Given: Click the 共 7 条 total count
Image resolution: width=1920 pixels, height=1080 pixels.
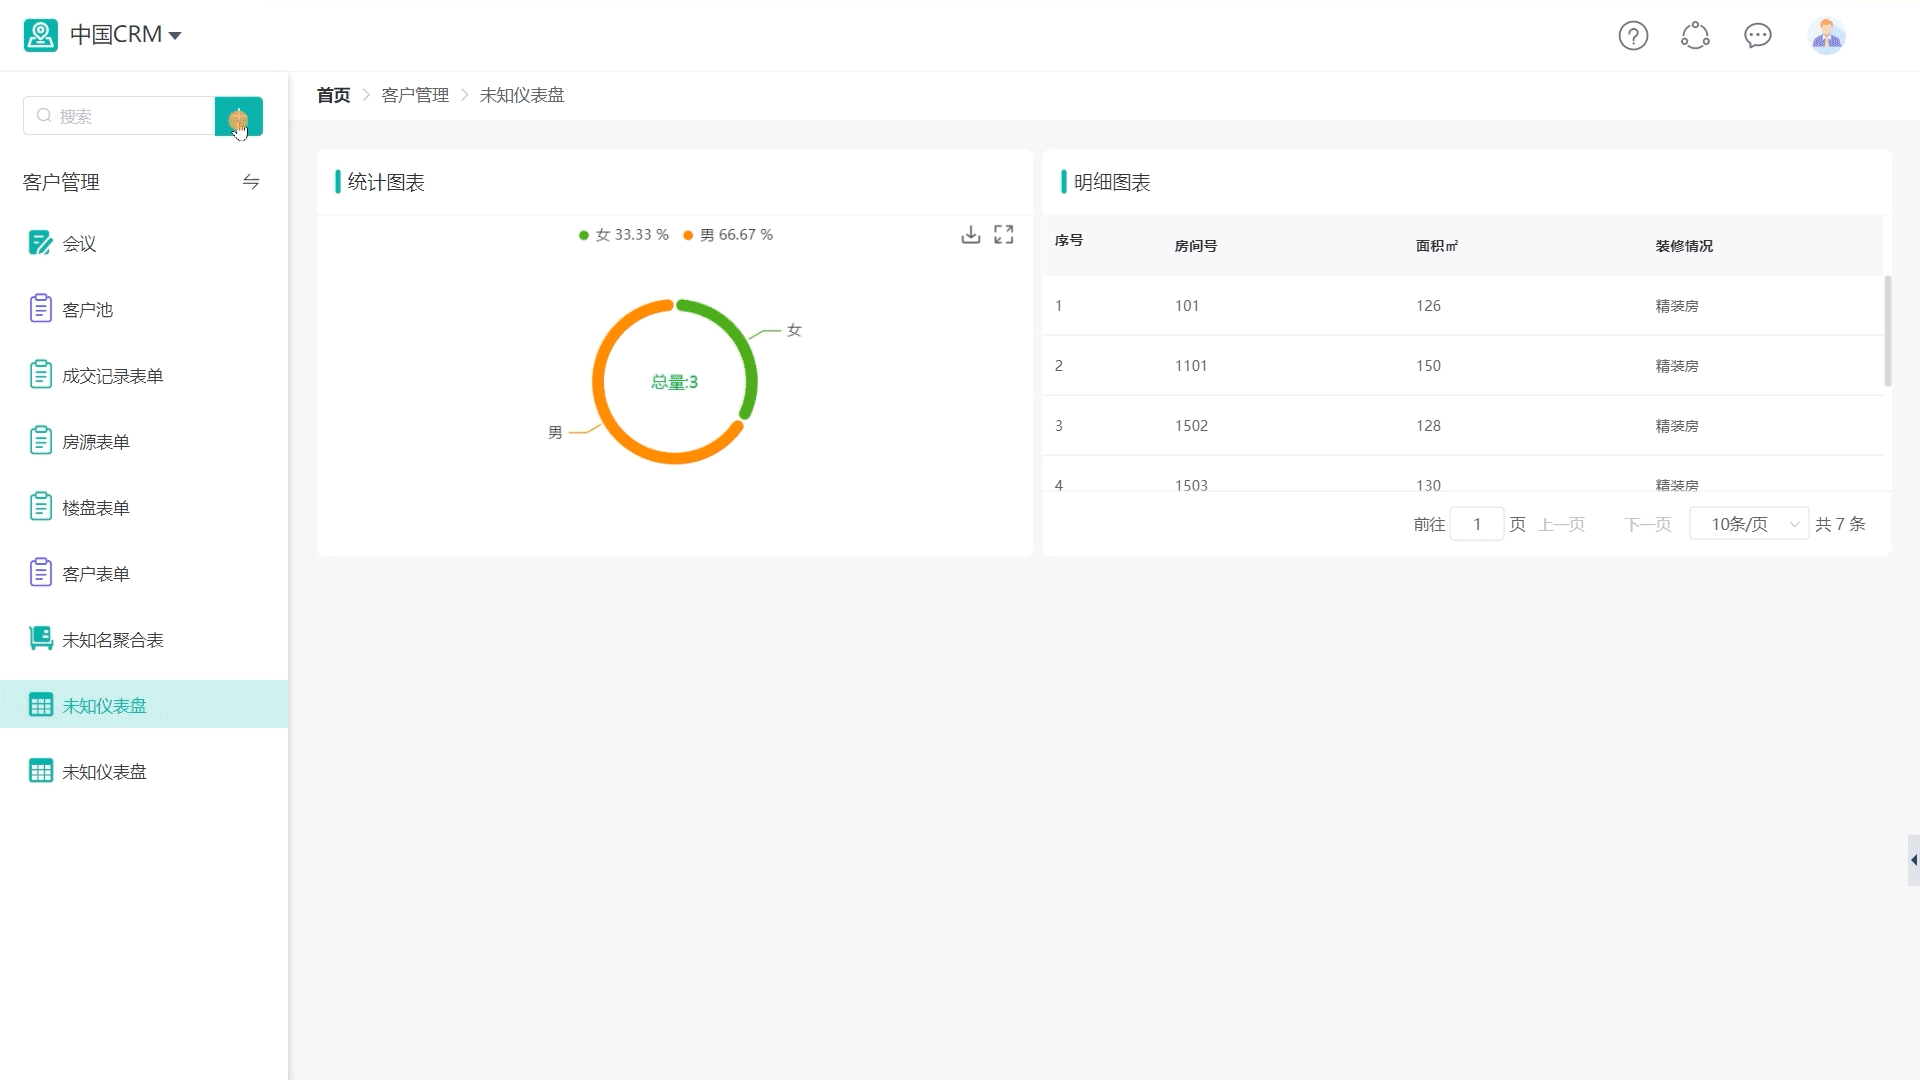Looking at the screenshot, I should click(x=1840, y=524).
